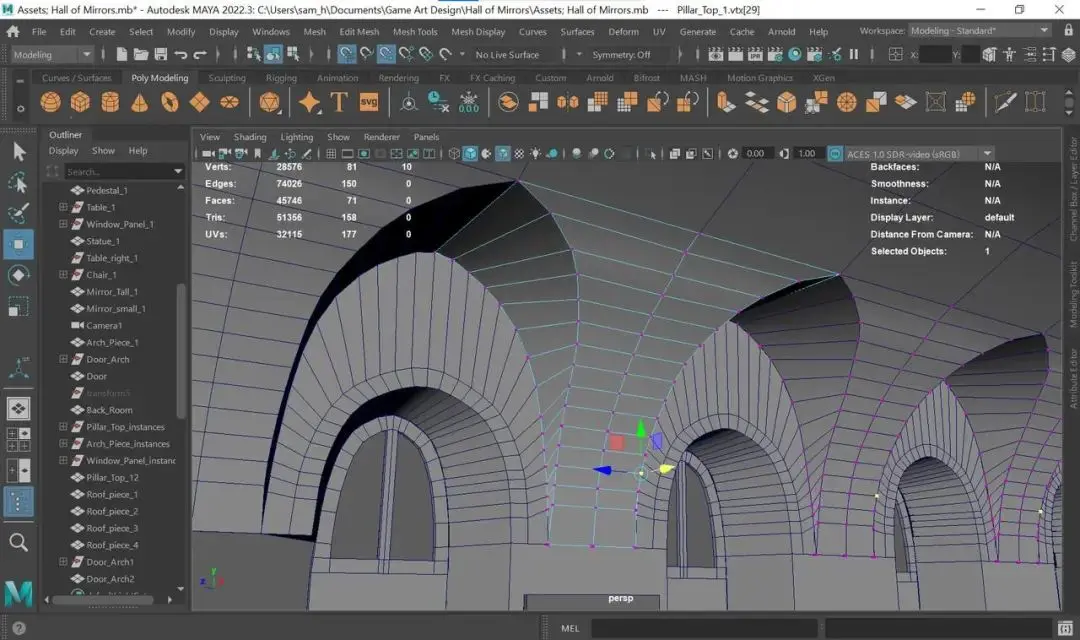Select Camera1 in the Outliner
The image size is (1080, 640).
(105, 325)
